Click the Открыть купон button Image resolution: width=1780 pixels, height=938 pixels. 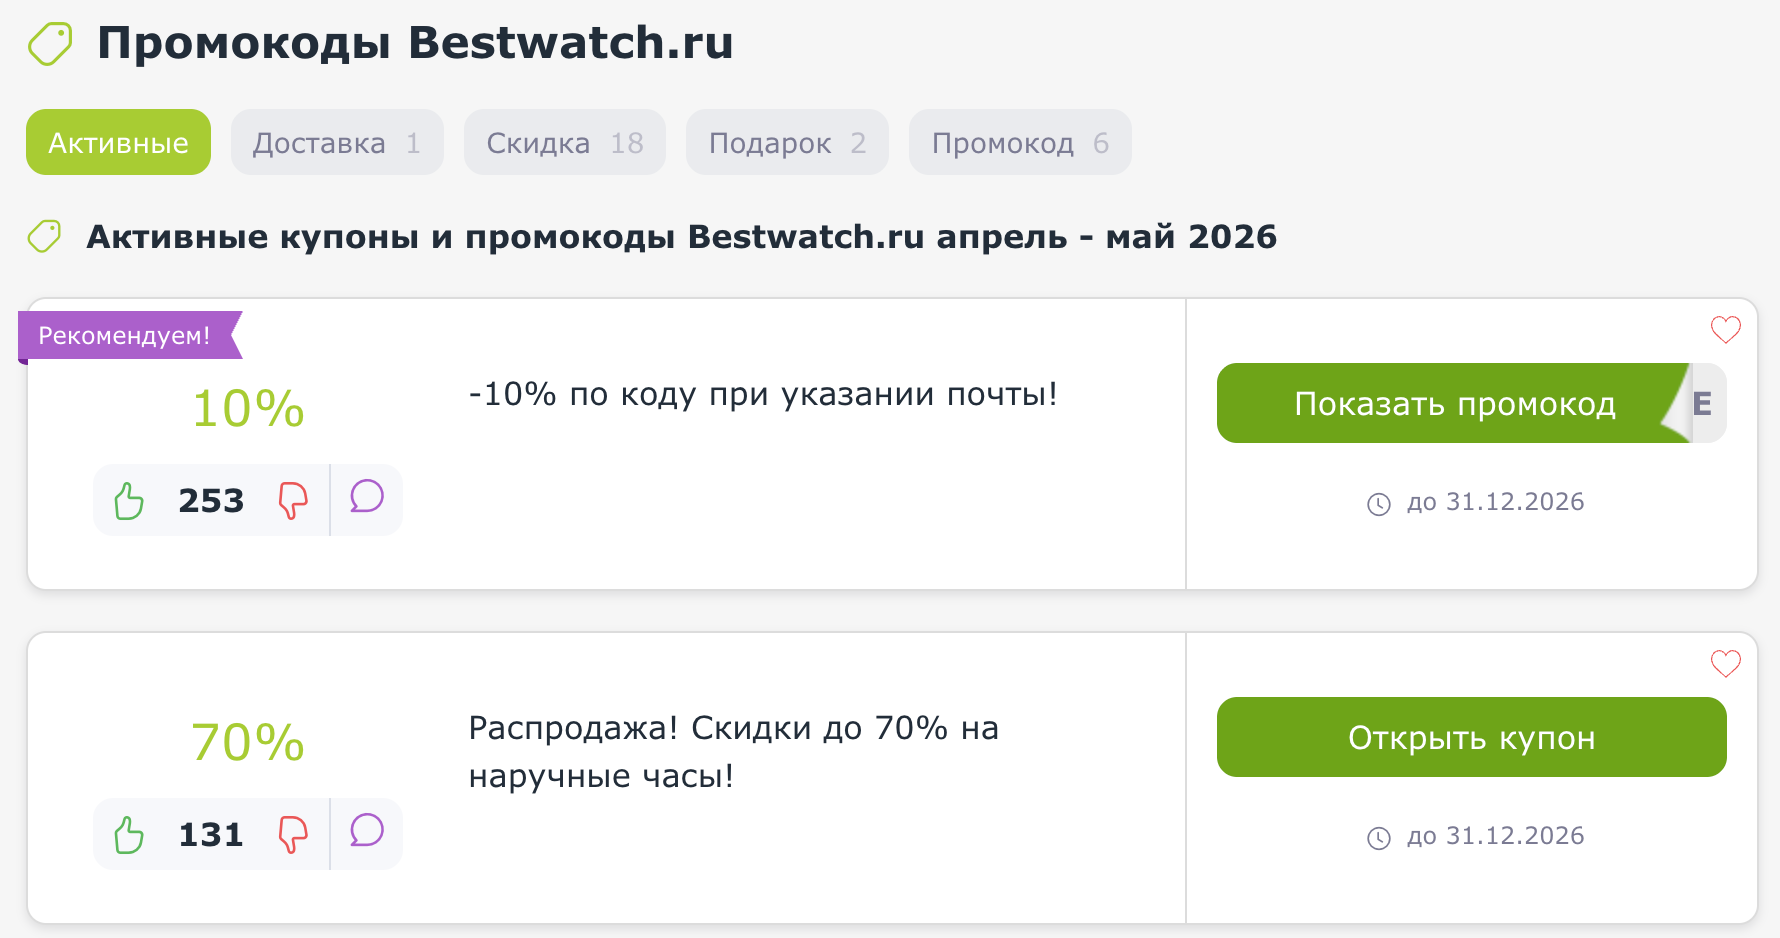pyautogui.click(x=1472, y=737)
